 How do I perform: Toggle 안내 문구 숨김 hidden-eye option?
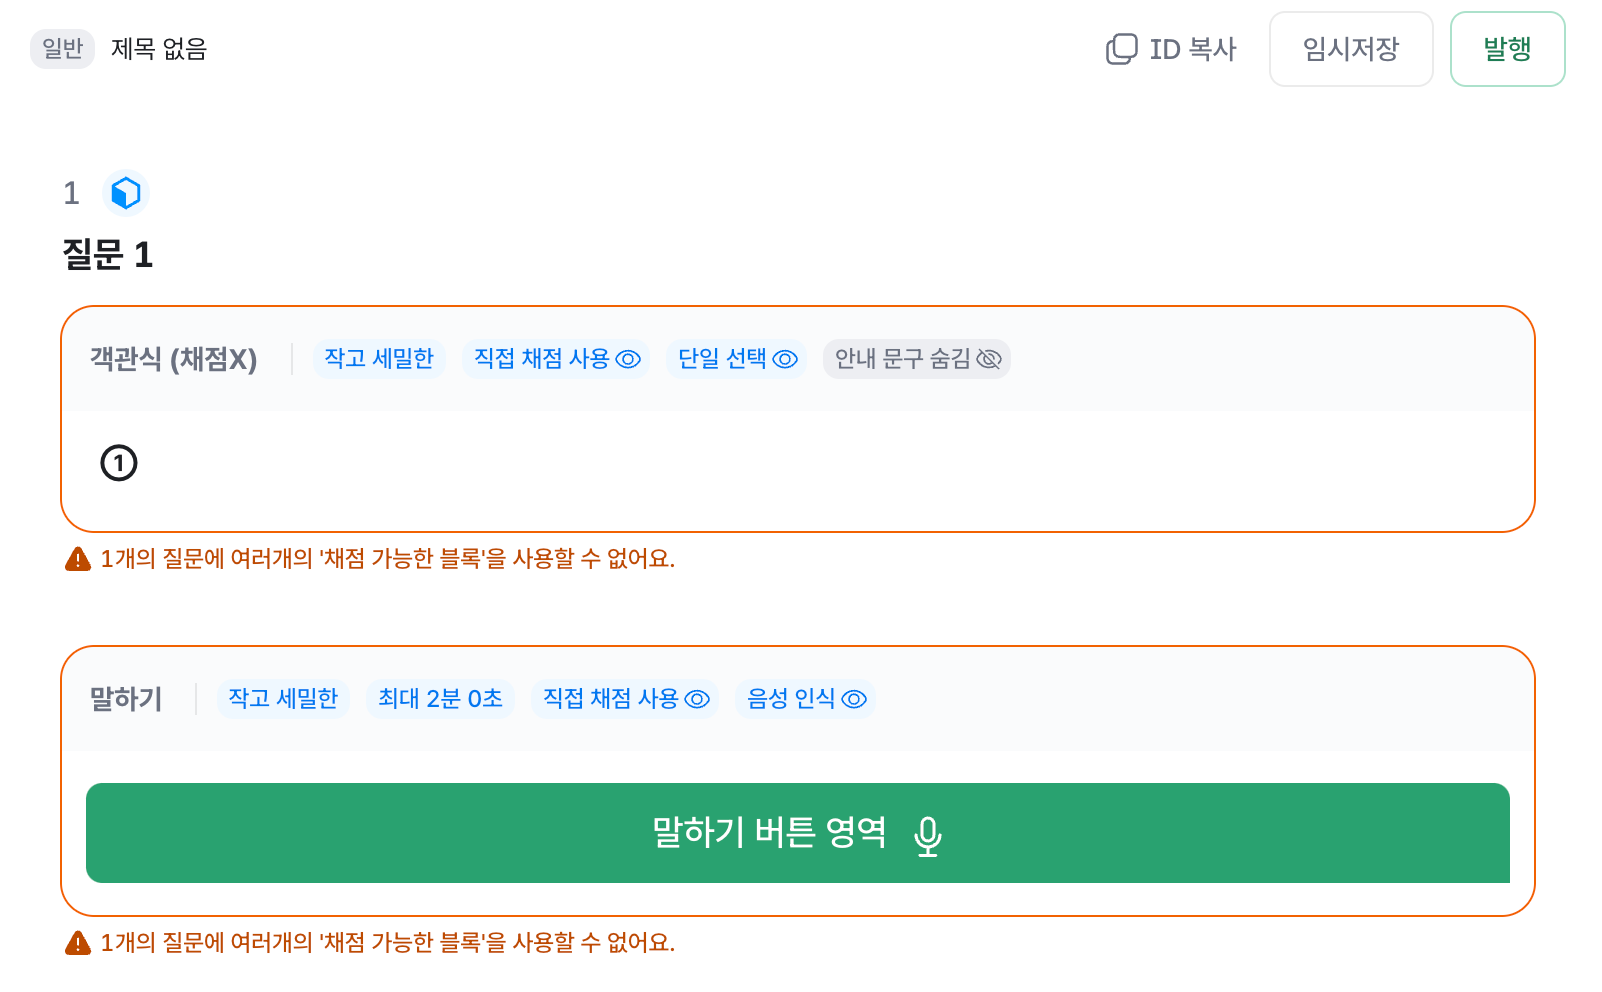coord(917,359)
